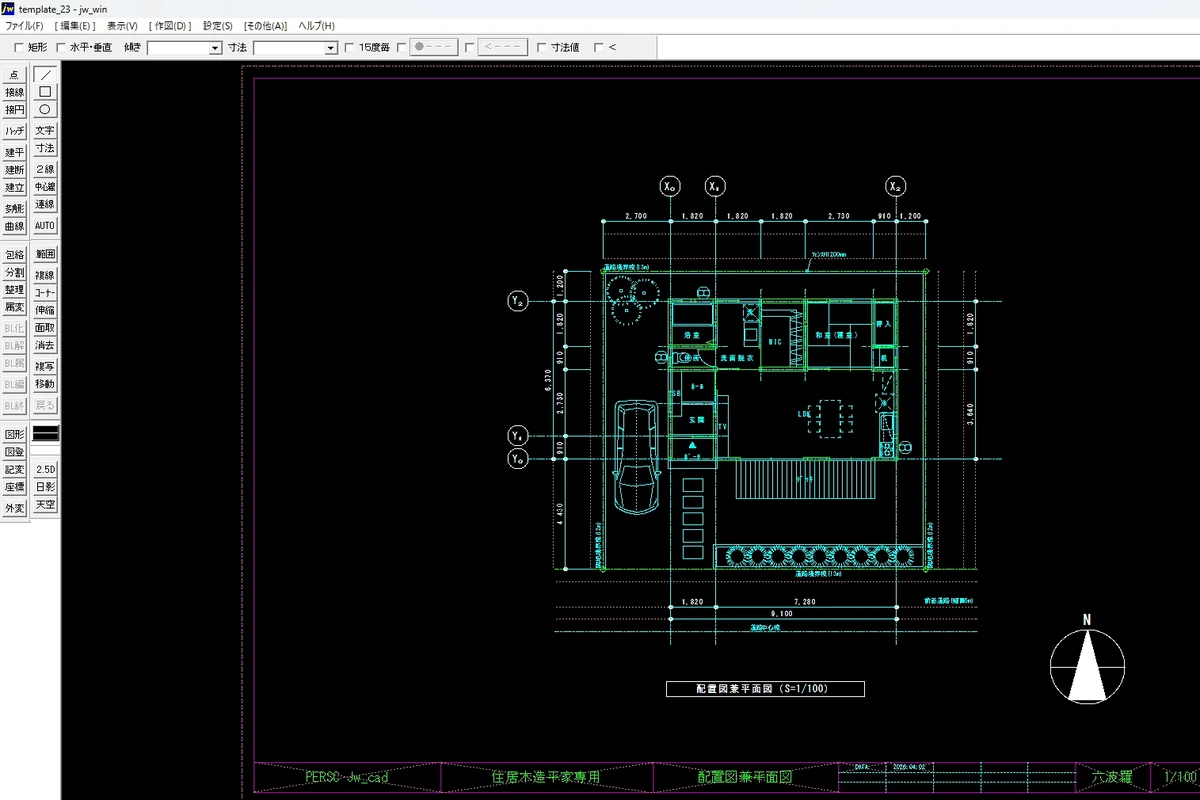Open the [編集(E)] menu

(76, 25)
